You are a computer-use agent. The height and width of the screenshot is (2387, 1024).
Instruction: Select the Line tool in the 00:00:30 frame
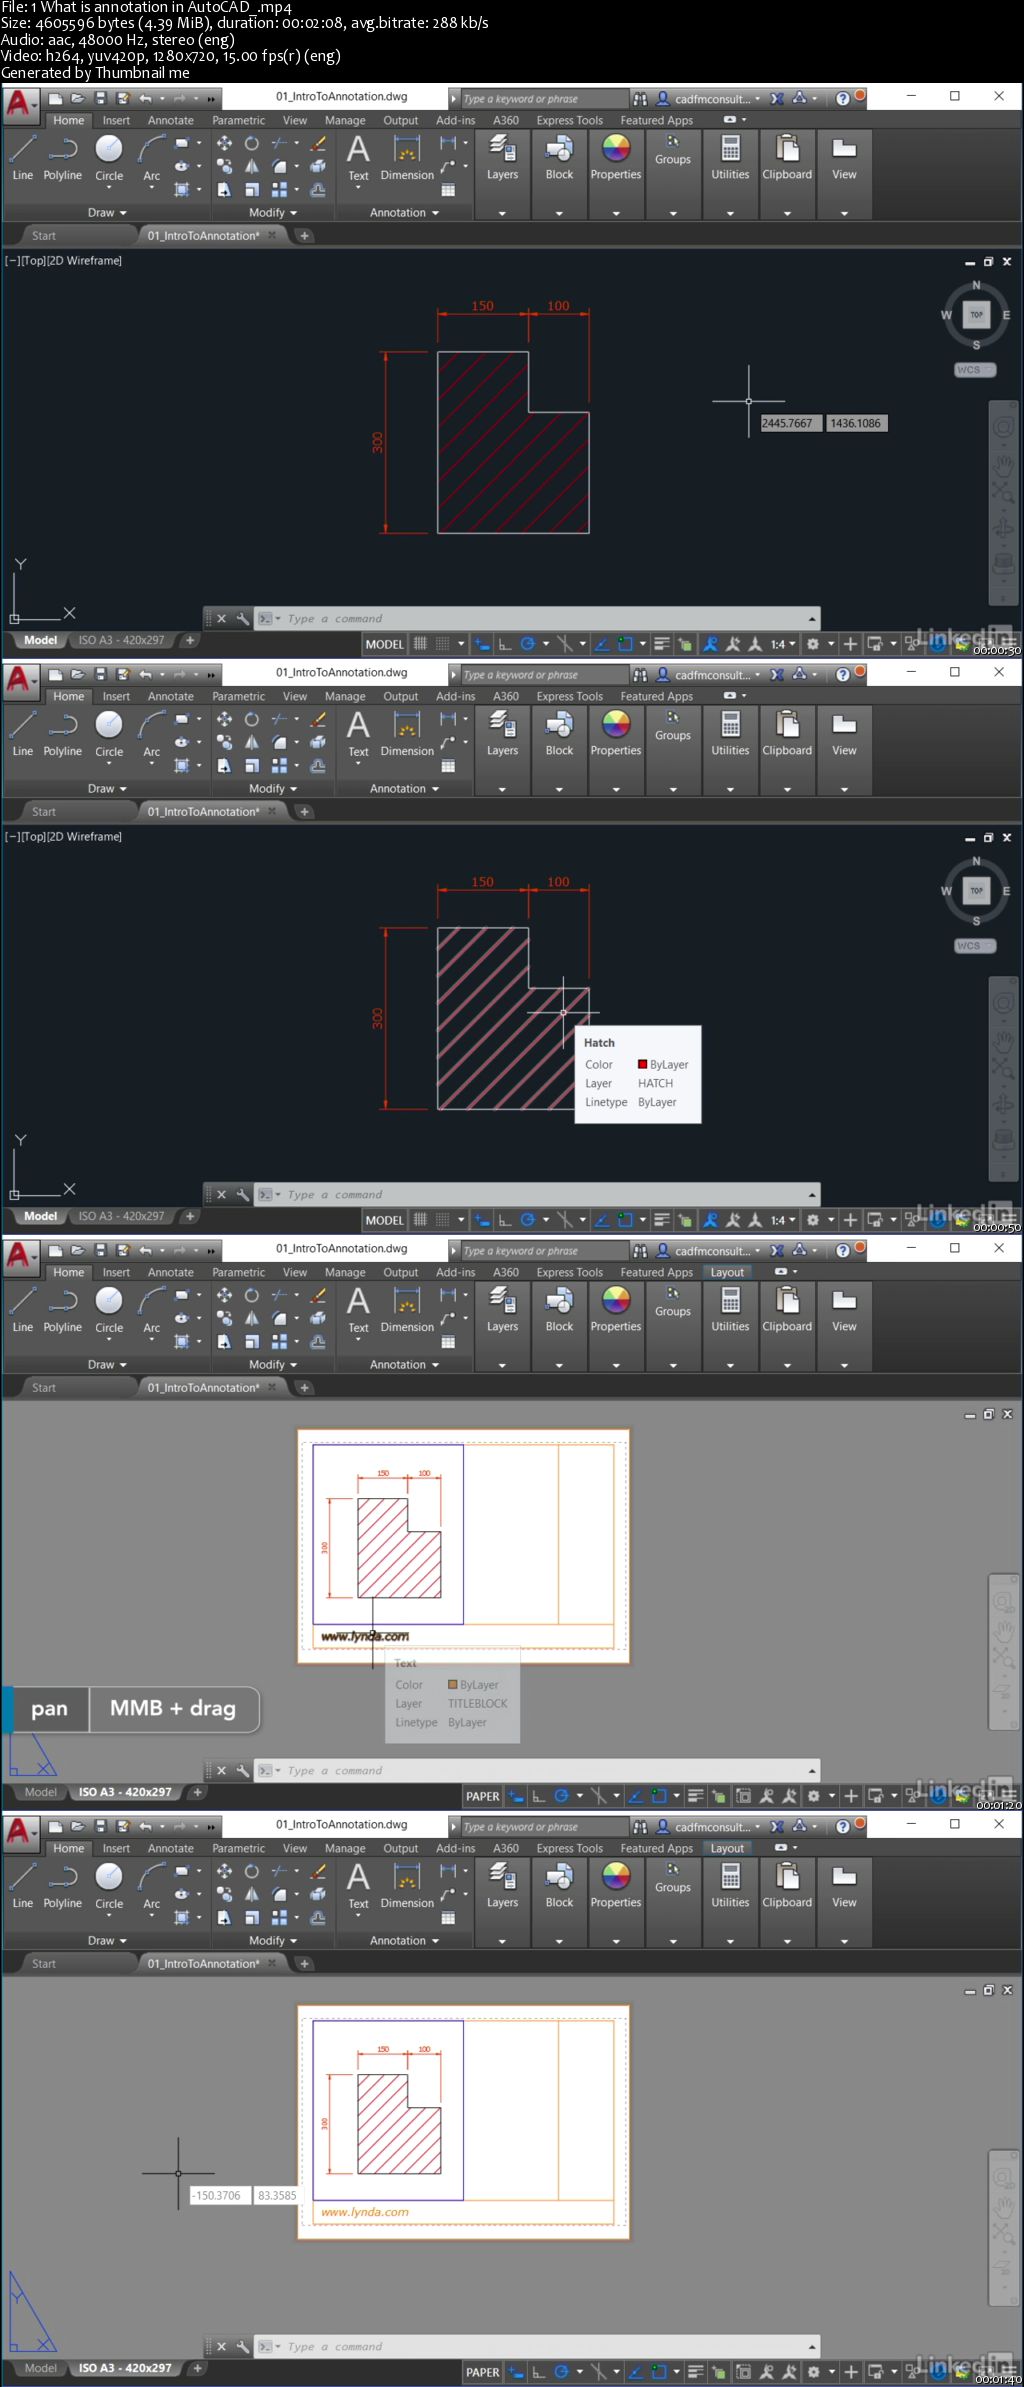(x=23, y=157)
